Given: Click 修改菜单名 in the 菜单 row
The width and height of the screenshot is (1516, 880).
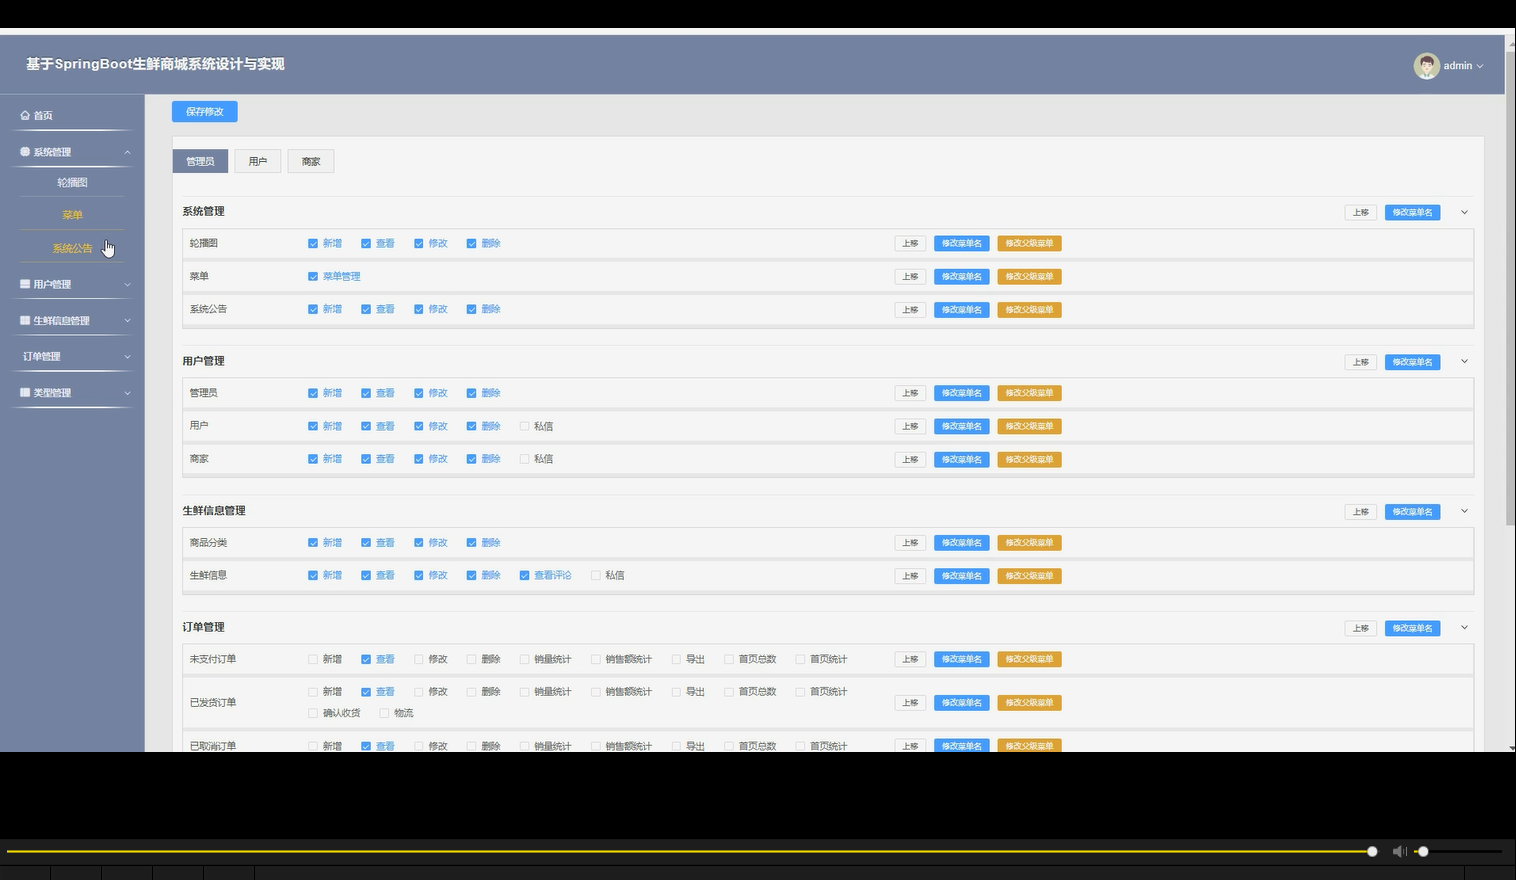Looking at the screenshot, I should coord(961,277).
